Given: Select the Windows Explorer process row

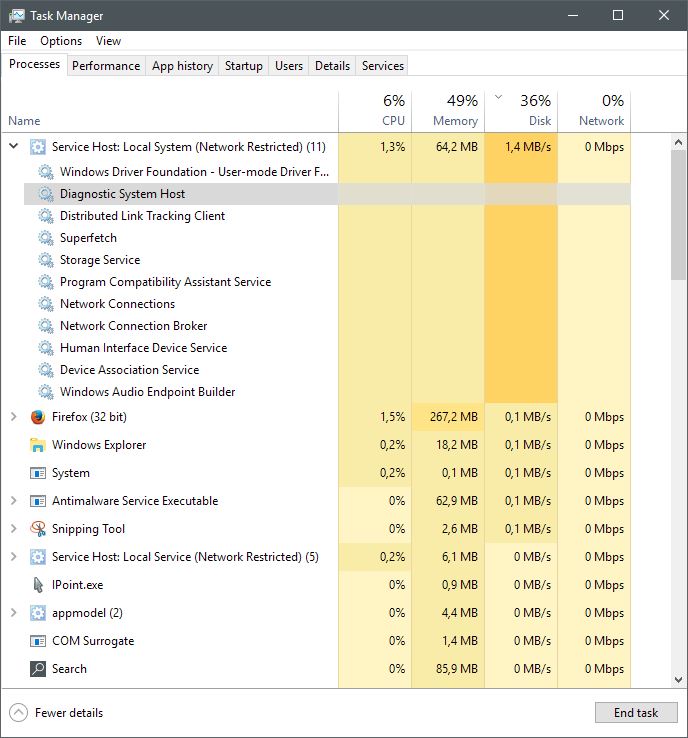Looking at the screenshot, I should [316, 445].
